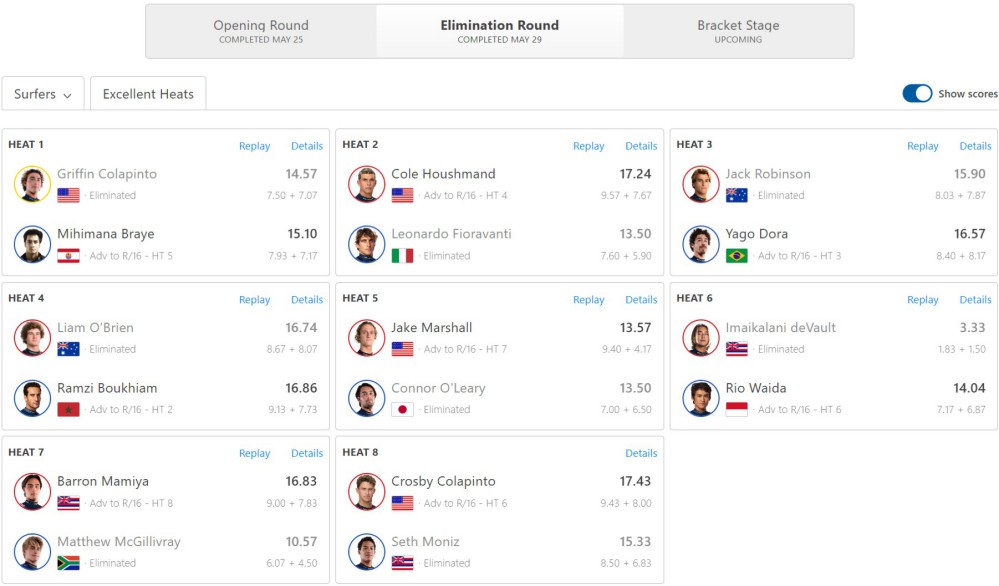Toggle the Show scores switch
Screen dimensions: 999x586
click(x=917, y=94)
